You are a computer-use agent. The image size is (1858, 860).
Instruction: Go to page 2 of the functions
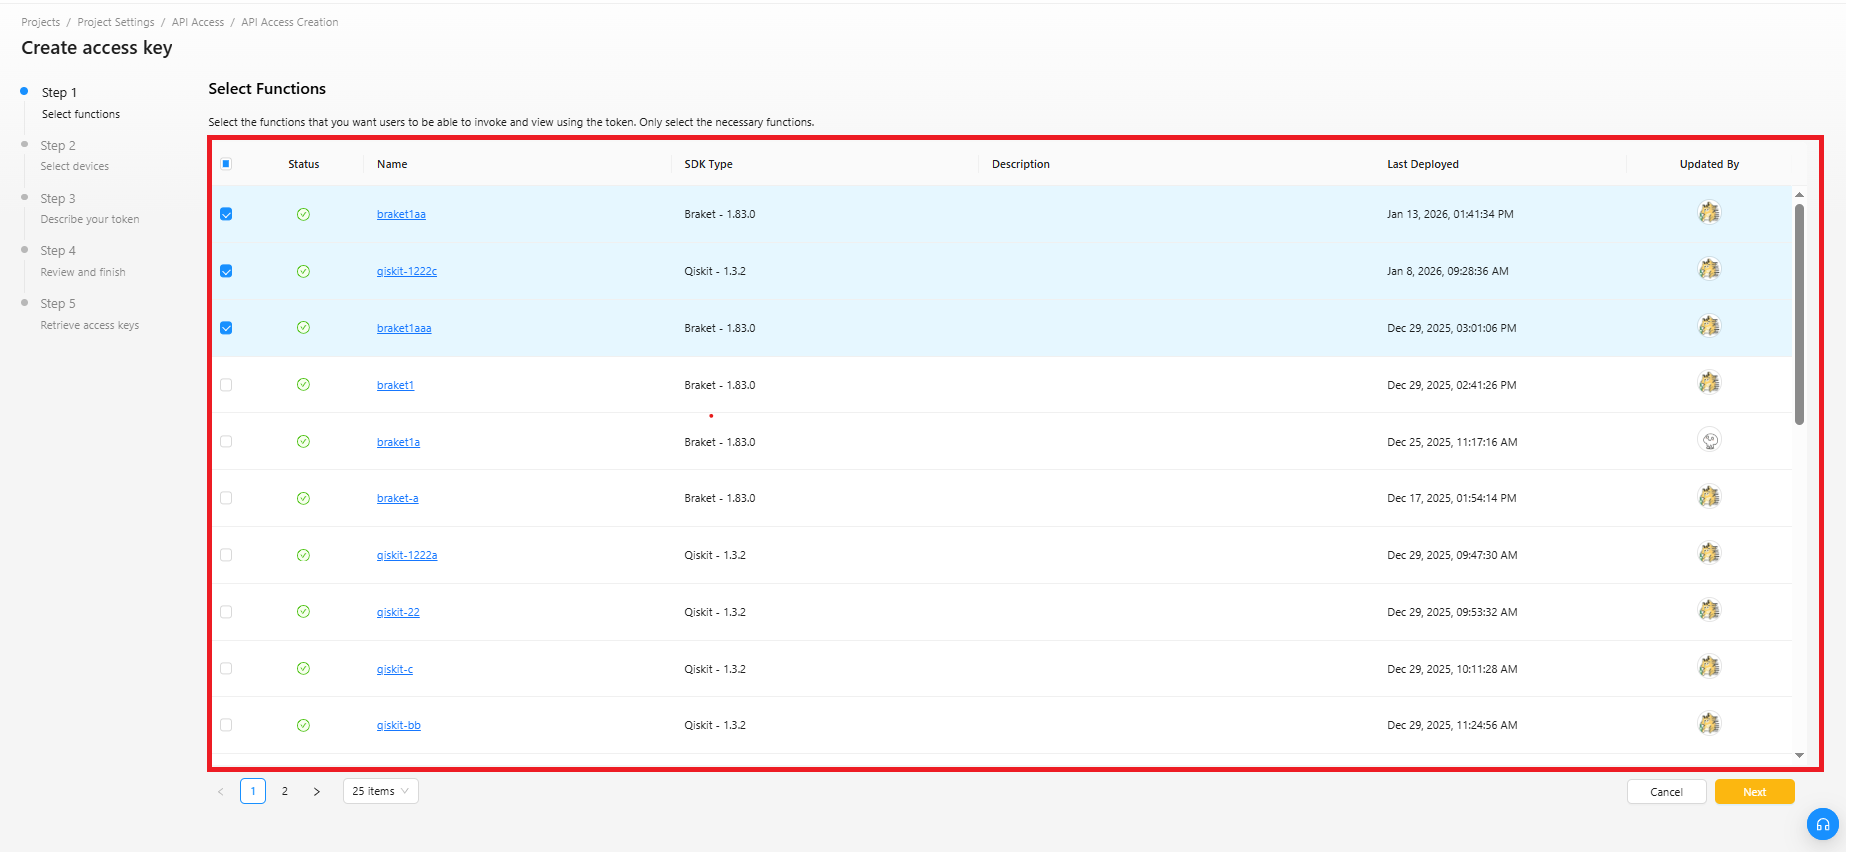click(x=285, y=792)
